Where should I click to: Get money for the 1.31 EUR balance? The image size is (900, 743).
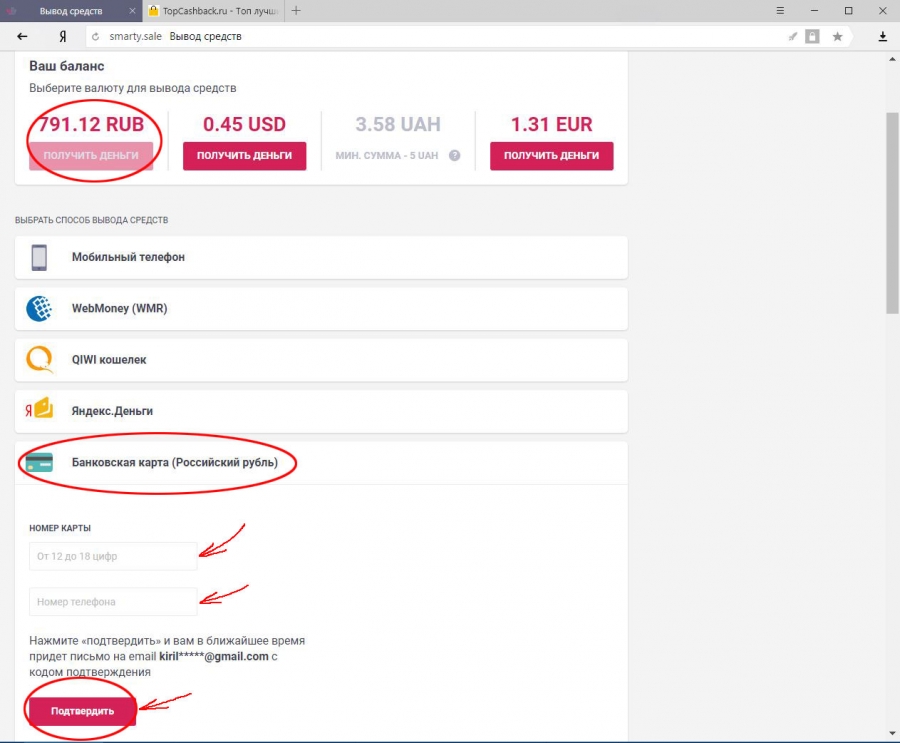(552, 156)
